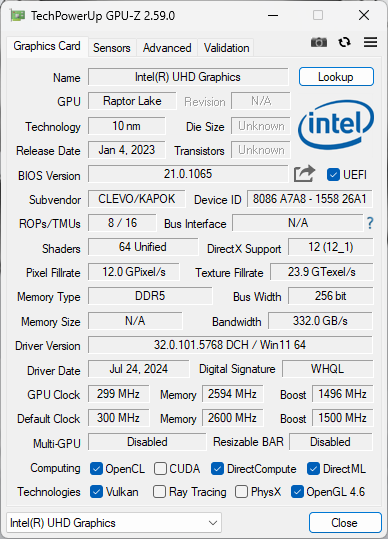Click the GPU-Z title bar app icon
The height and width of the screenshot is (539, 388).
tap(18, 16)
